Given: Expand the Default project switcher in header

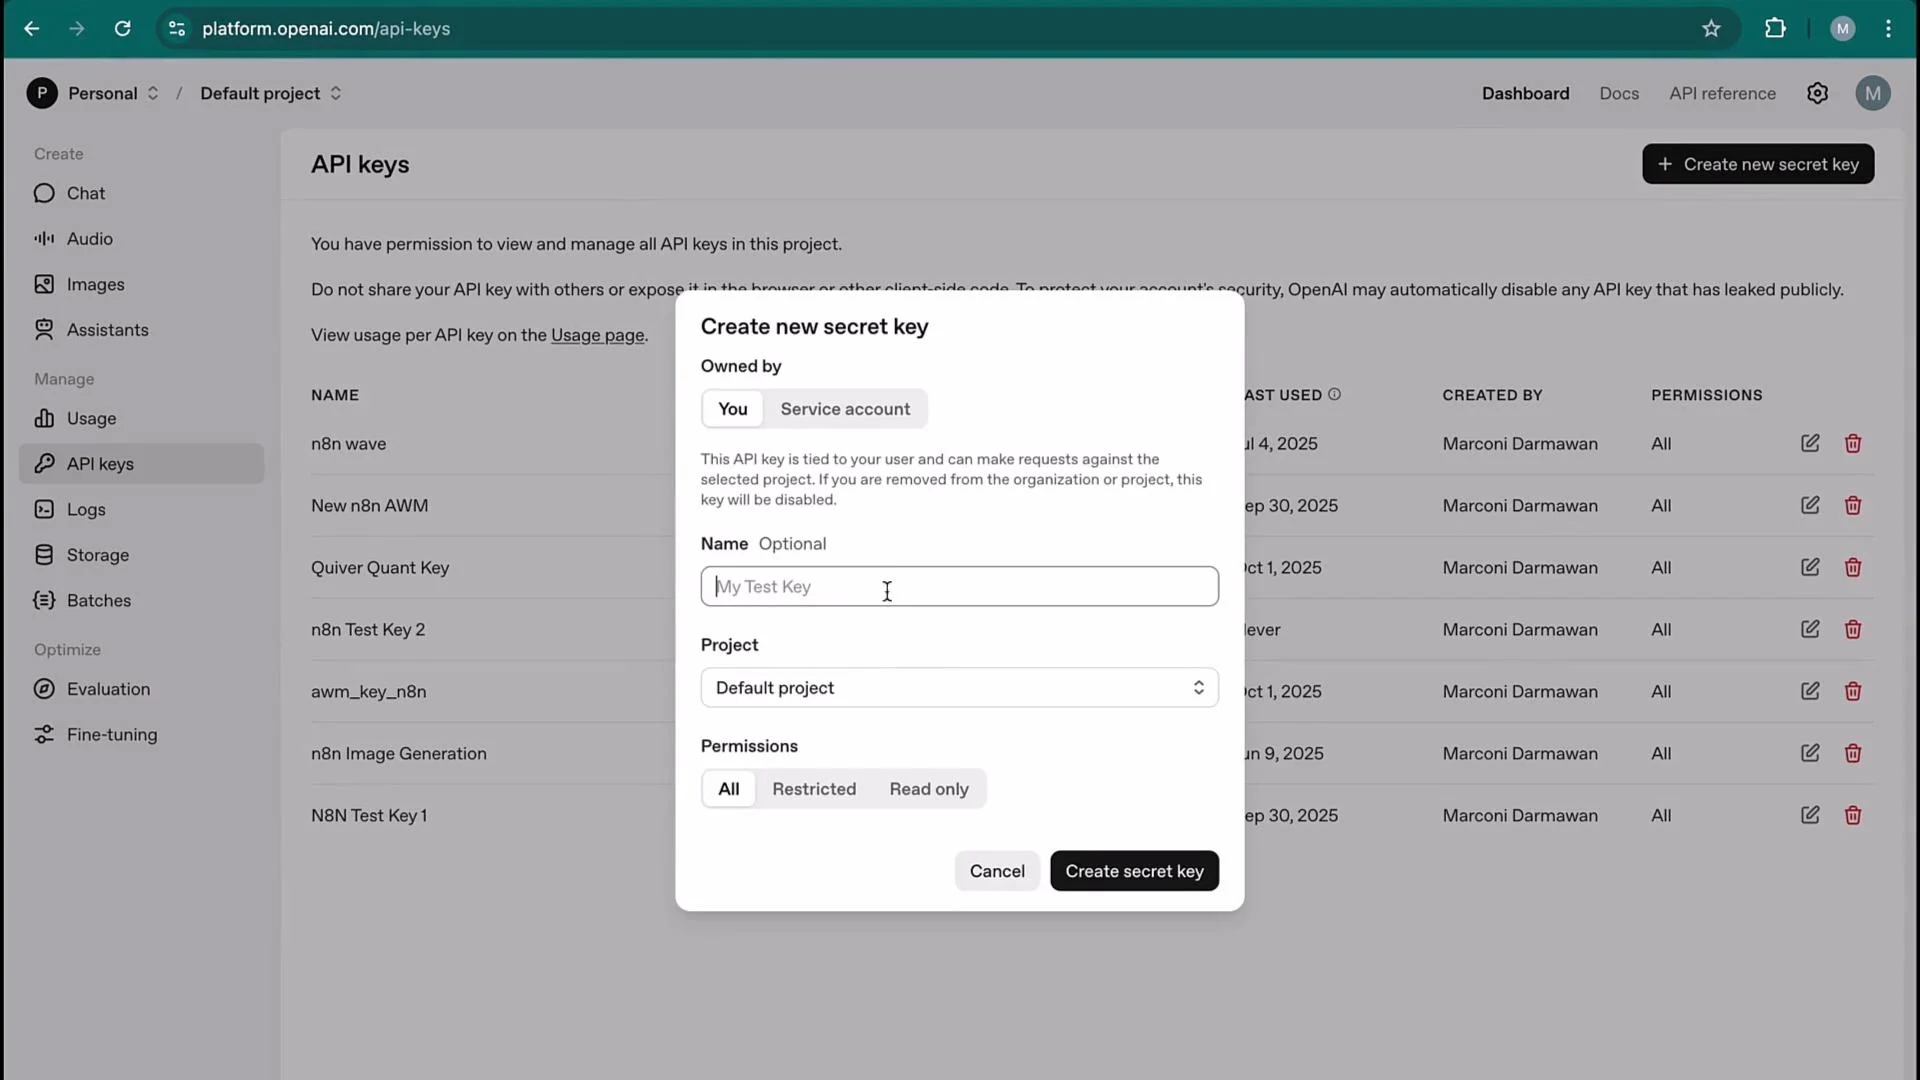Looking at the screenshot, I should click(x=336, y=93).
